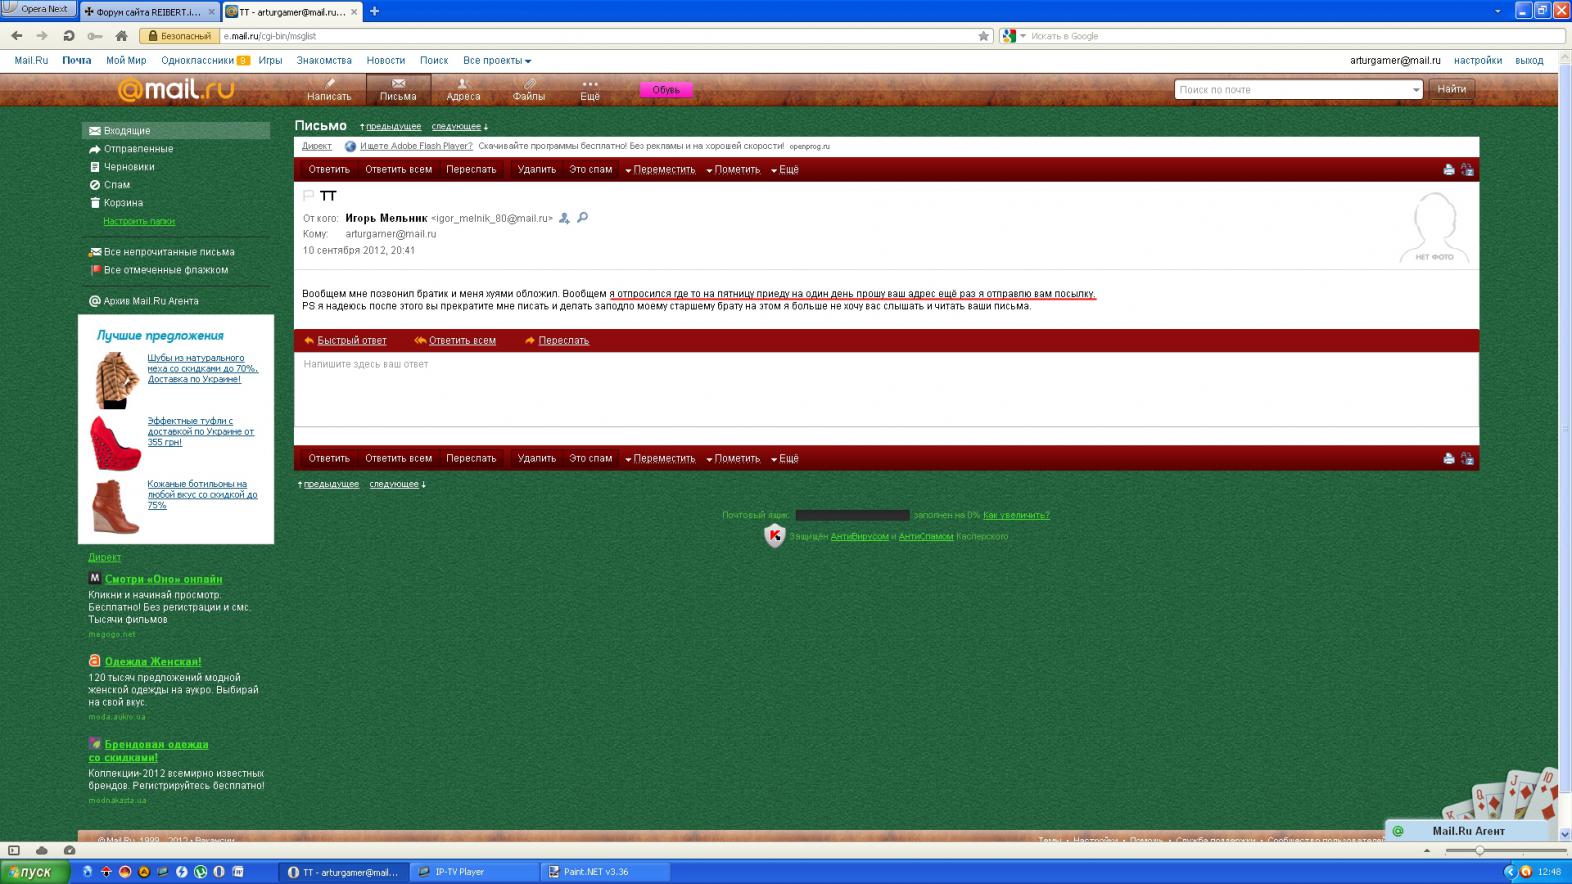Open the Windows пуск Start button
Image resolution: width=1572 pixels, height=884 pixels.
click(x=35, y=872)
